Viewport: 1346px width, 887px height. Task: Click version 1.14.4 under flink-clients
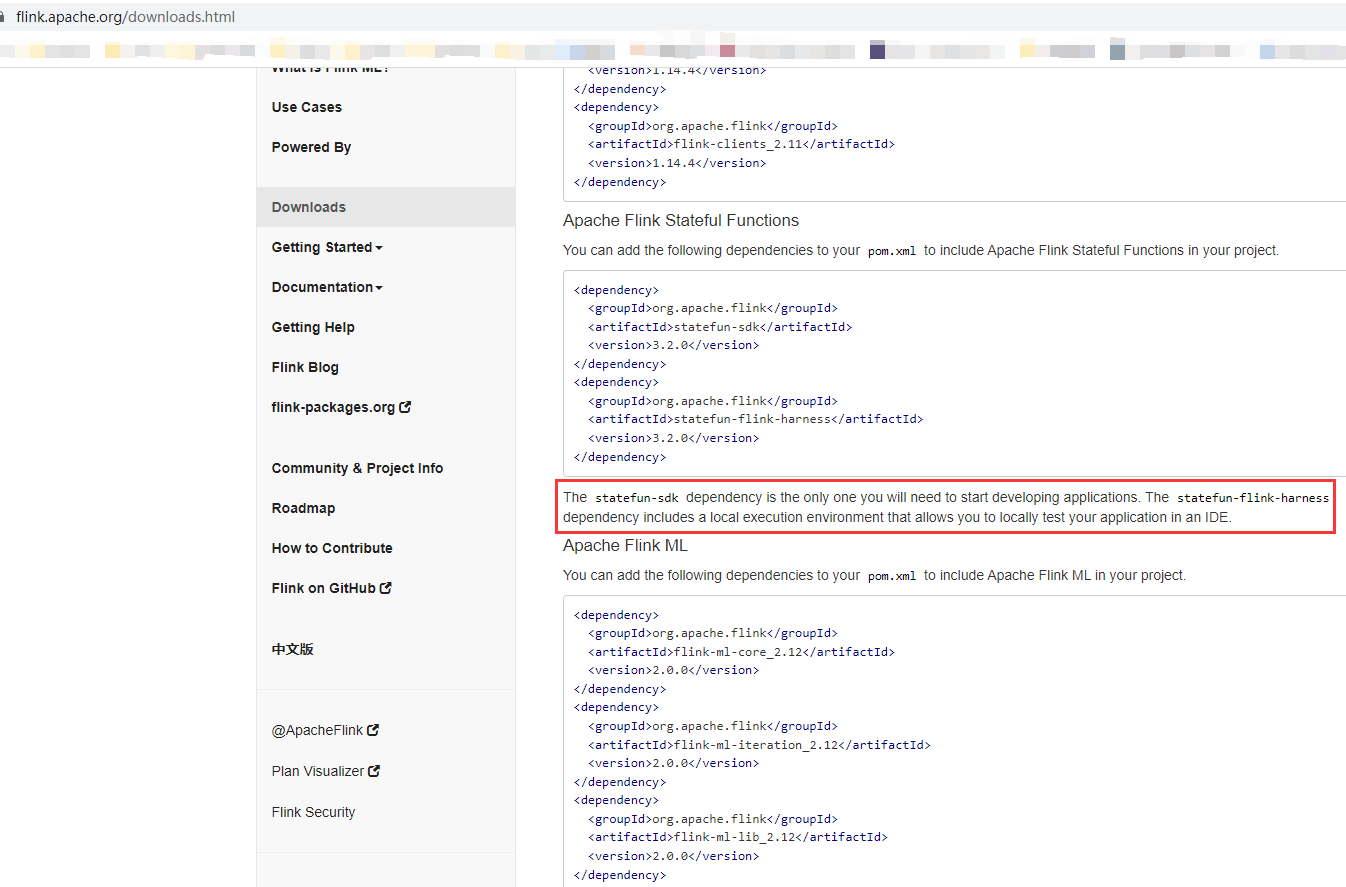pyautogui.click(x=677, y=163)
